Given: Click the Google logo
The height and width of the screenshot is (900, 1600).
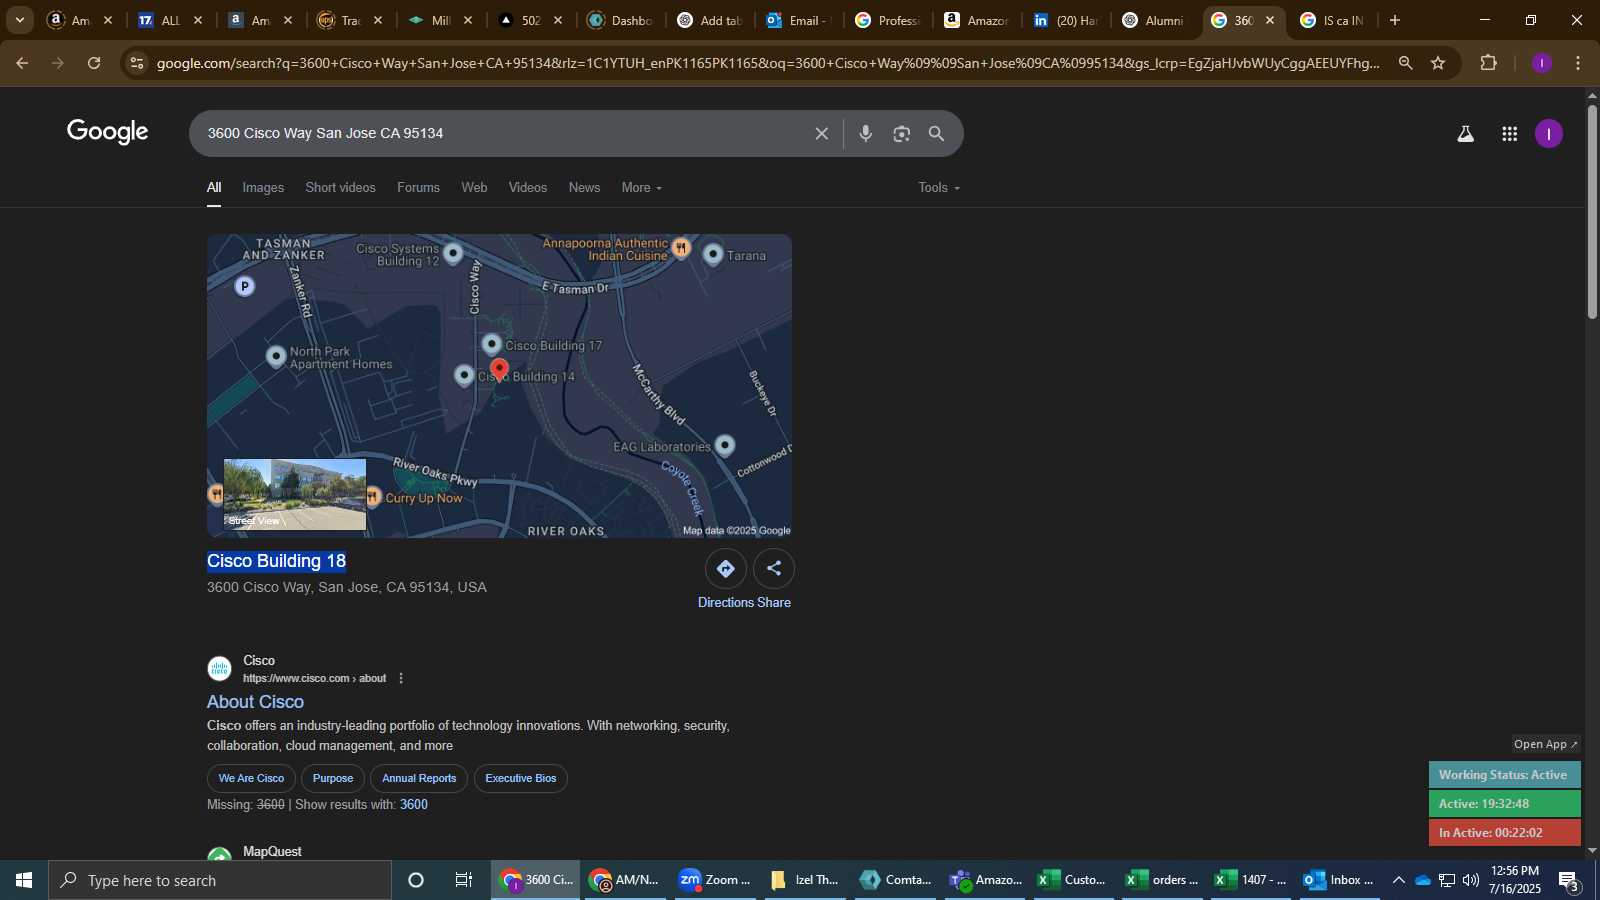Looking at the screenshot, I should [108, 132].
